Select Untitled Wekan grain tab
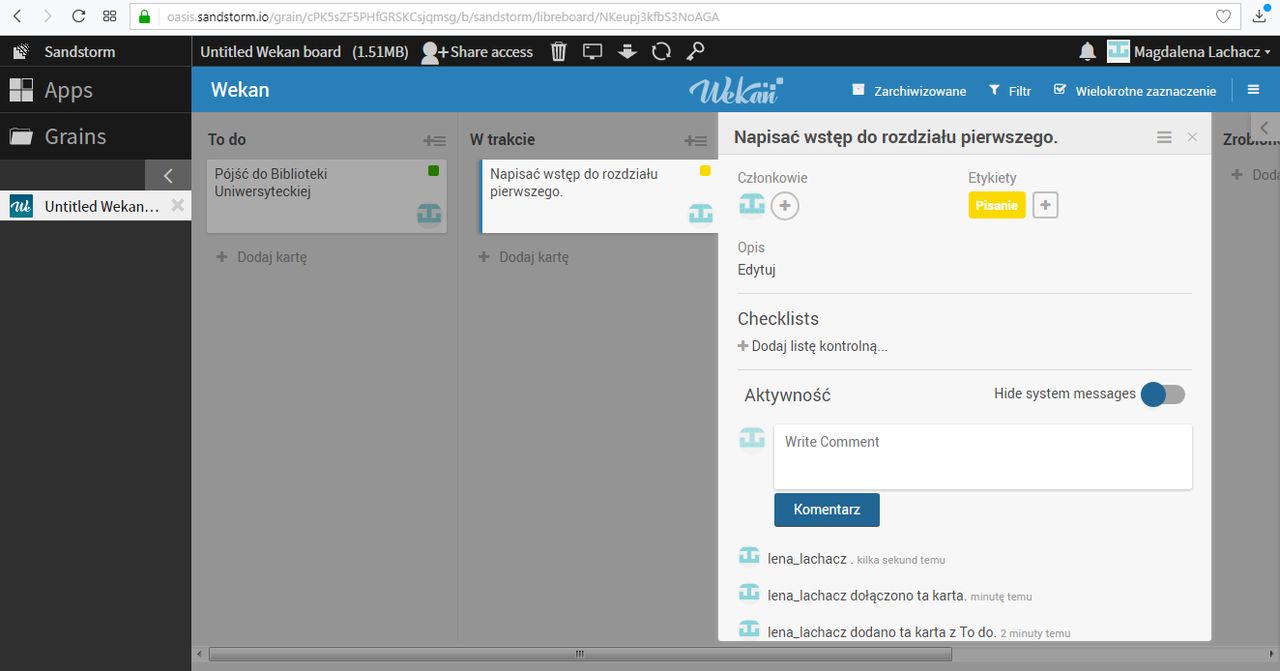 (x=85, y=206)
